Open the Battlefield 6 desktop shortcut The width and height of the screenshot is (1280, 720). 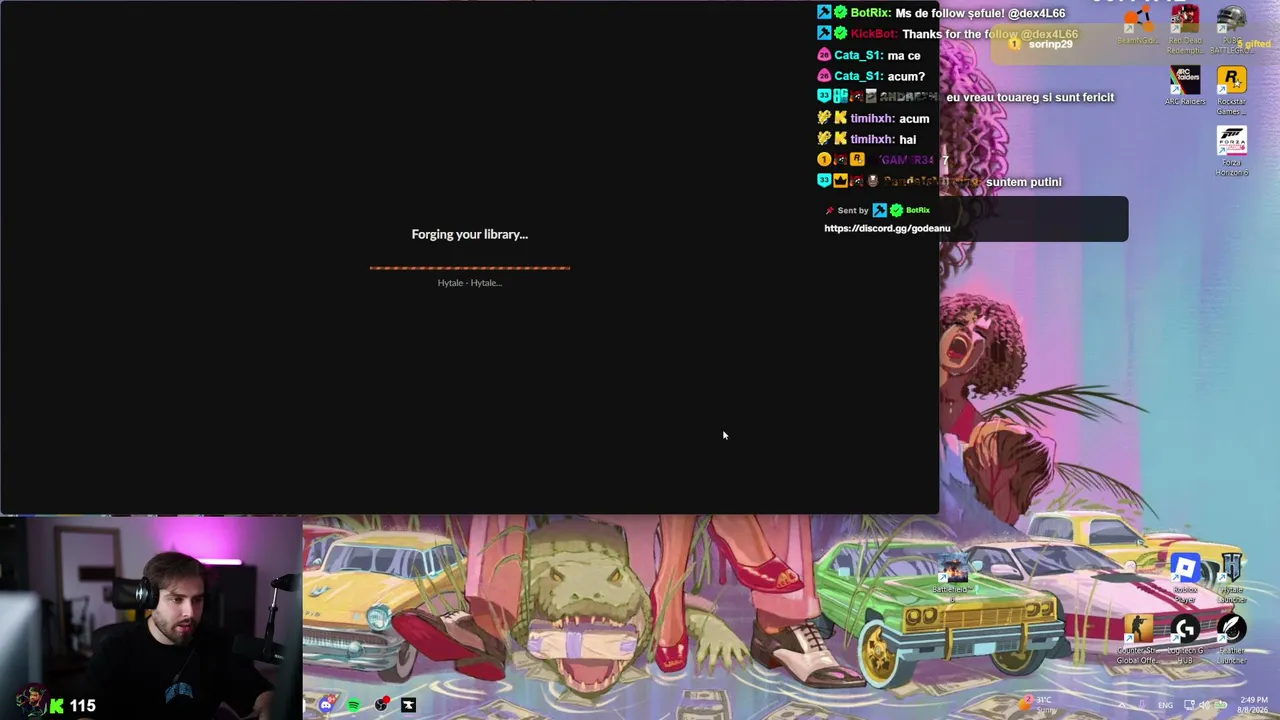click(951, 579)
